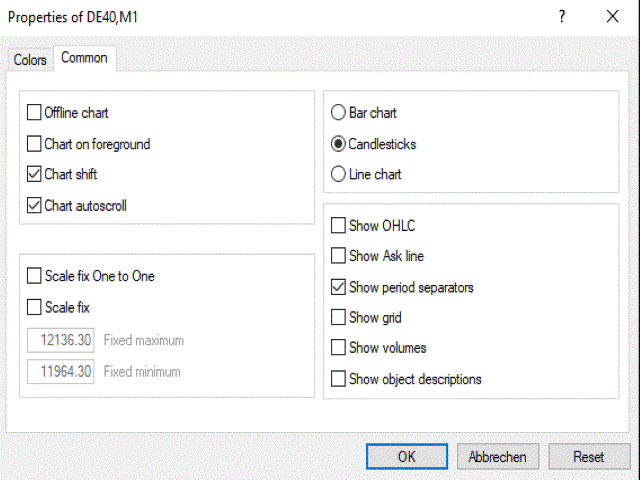Viewport: 640px width, 480px height.
Task: Switch to the Colors tab
Action: [x=30, y=60]
